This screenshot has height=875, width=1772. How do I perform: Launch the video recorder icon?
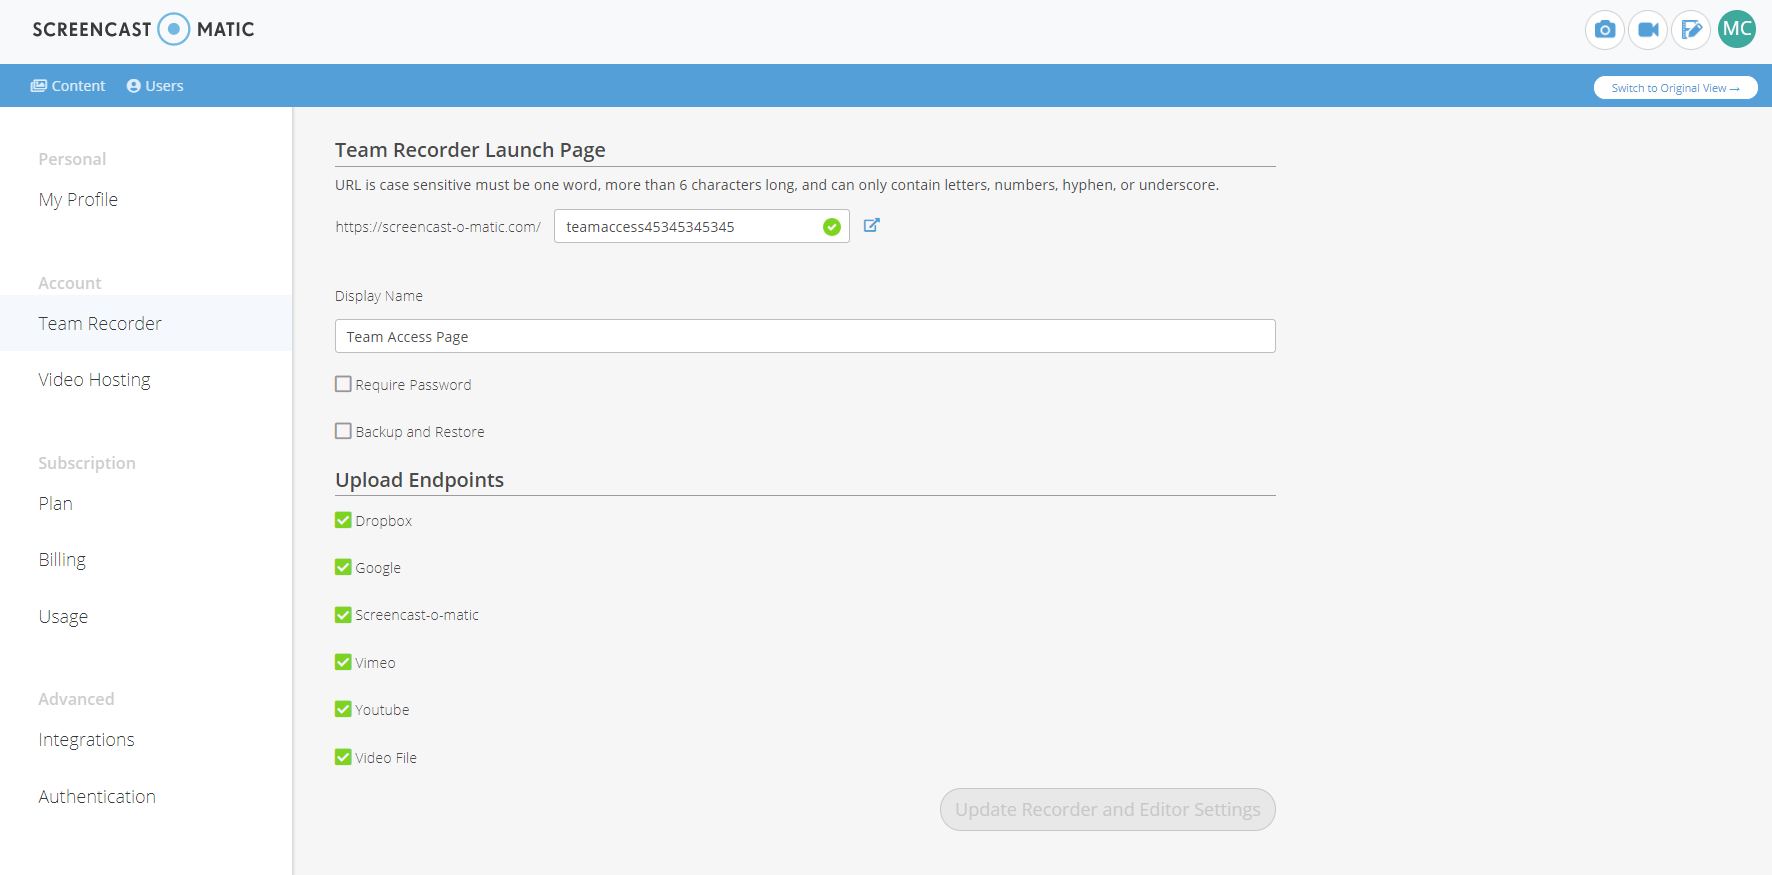tap(1648, 30)
